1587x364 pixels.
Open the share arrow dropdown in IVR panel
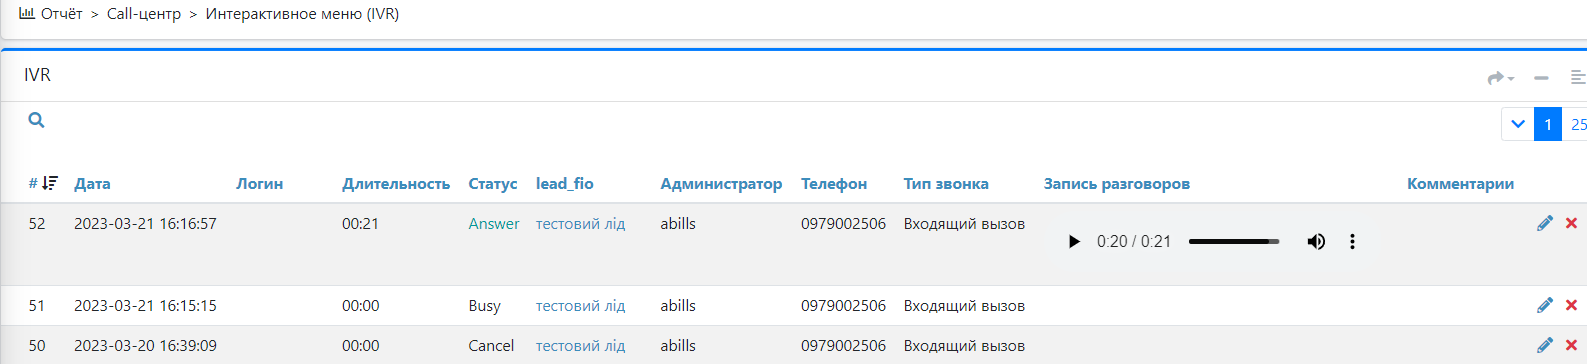pyautogui.click(x=1500, y=78)
